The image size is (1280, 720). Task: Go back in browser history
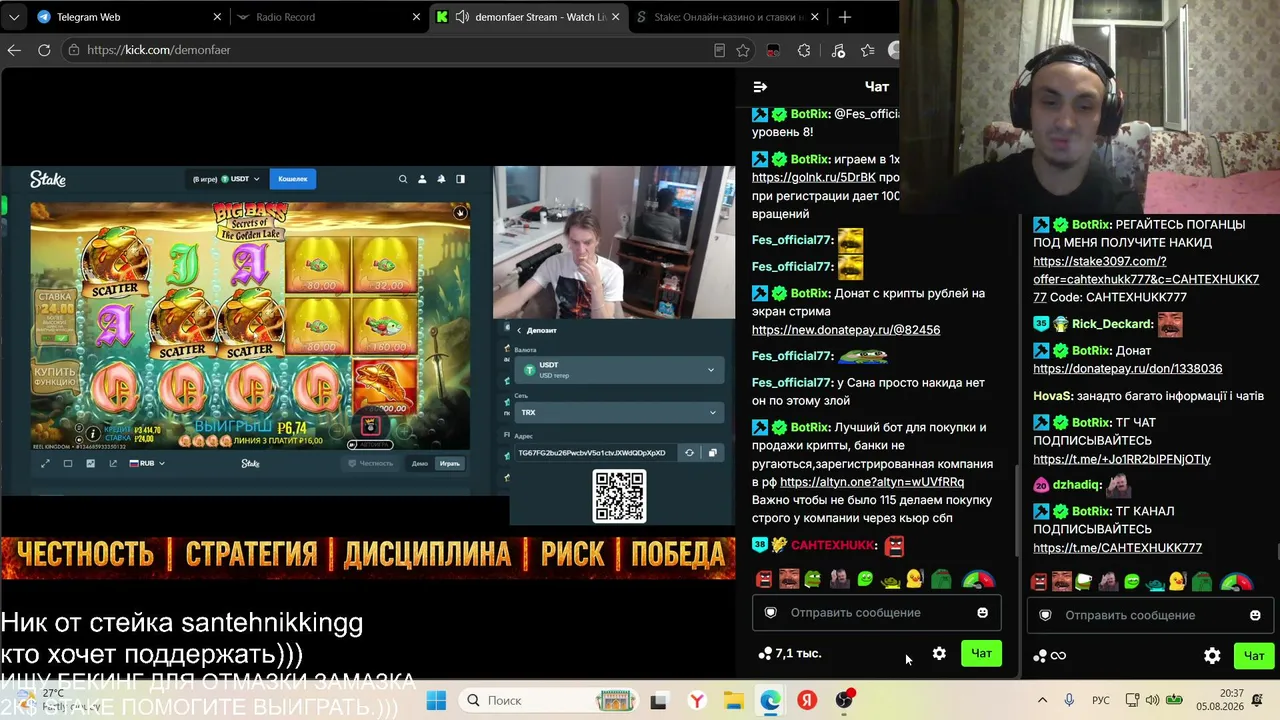pyautogui.click(x=14, y=50)
